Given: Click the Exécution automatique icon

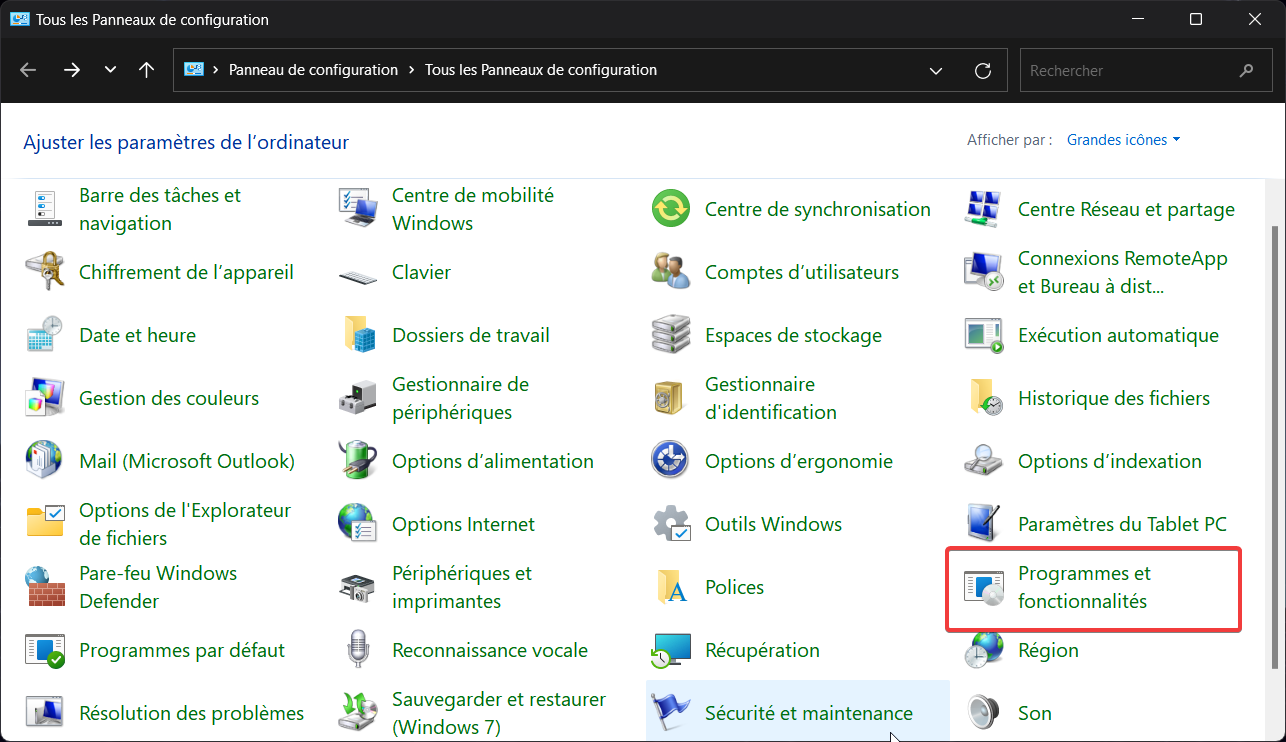Looking at the screenshot, I should pos(983,335).
